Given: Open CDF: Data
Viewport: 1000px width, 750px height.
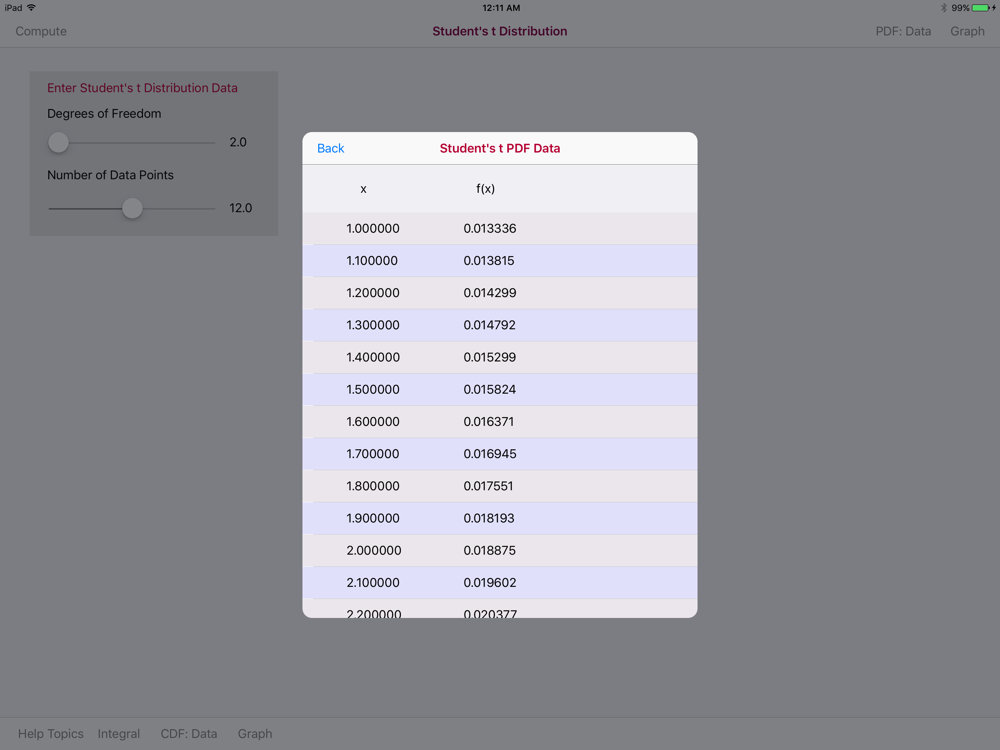Looking at the screenshot, I should tap(189, 733).
